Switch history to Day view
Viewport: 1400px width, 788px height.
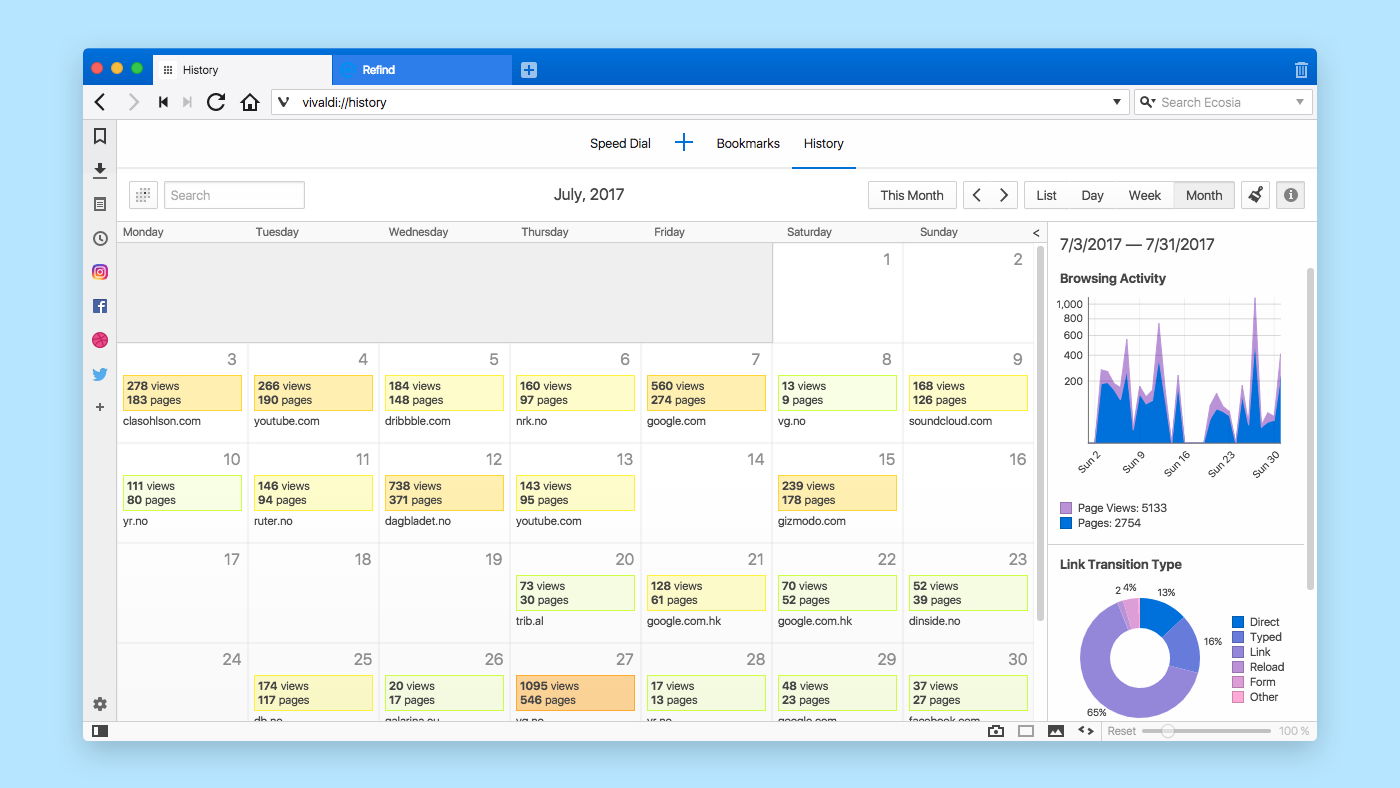(1093, 195)
